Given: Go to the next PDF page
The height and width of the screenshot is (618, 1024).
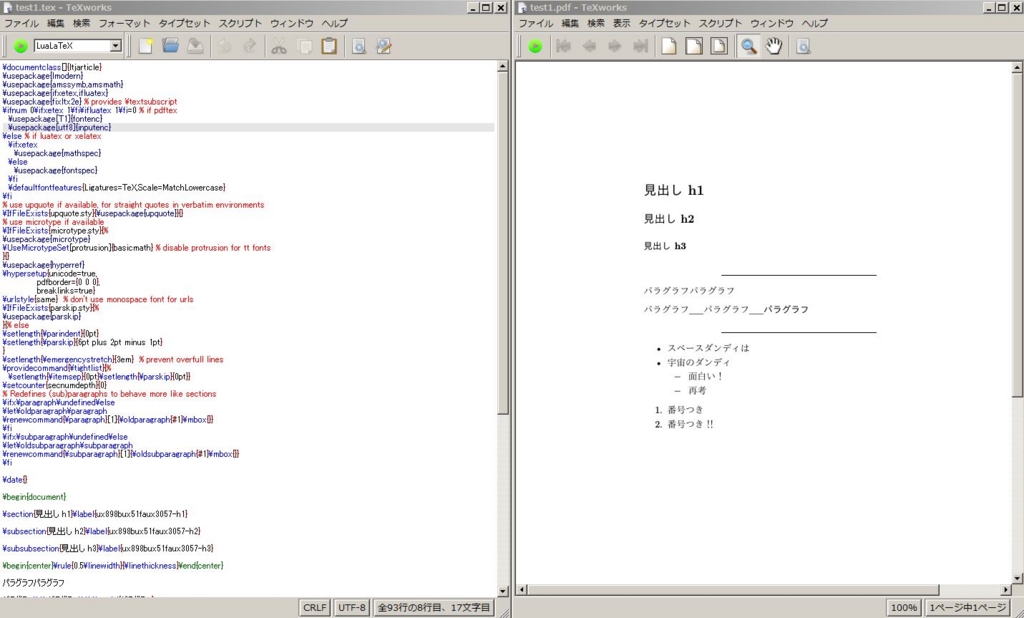Looking at the screenshot, I should coord(614,46).
